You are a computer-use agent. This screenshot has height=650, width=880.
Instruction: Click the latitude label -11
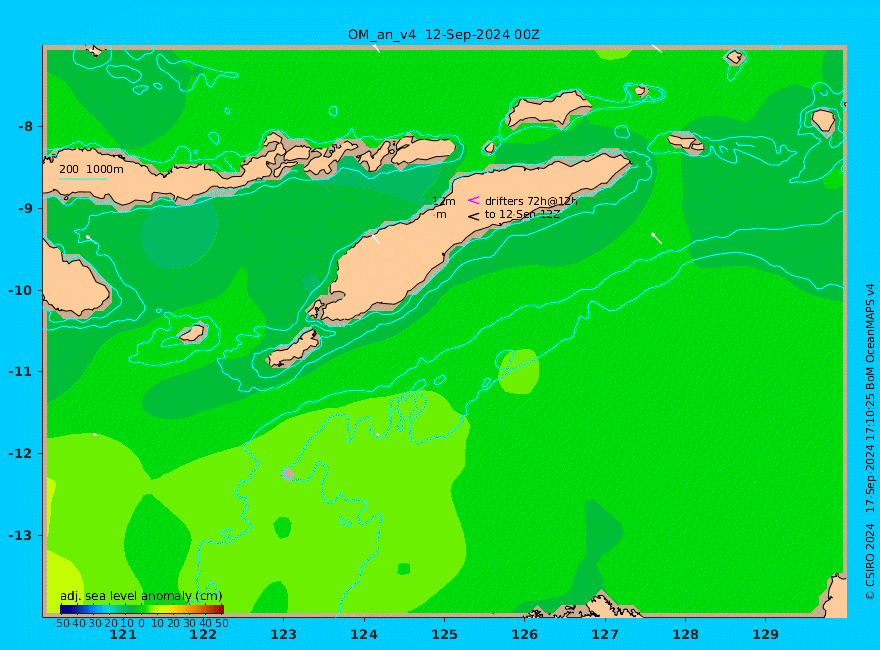[x=21, y=372]
